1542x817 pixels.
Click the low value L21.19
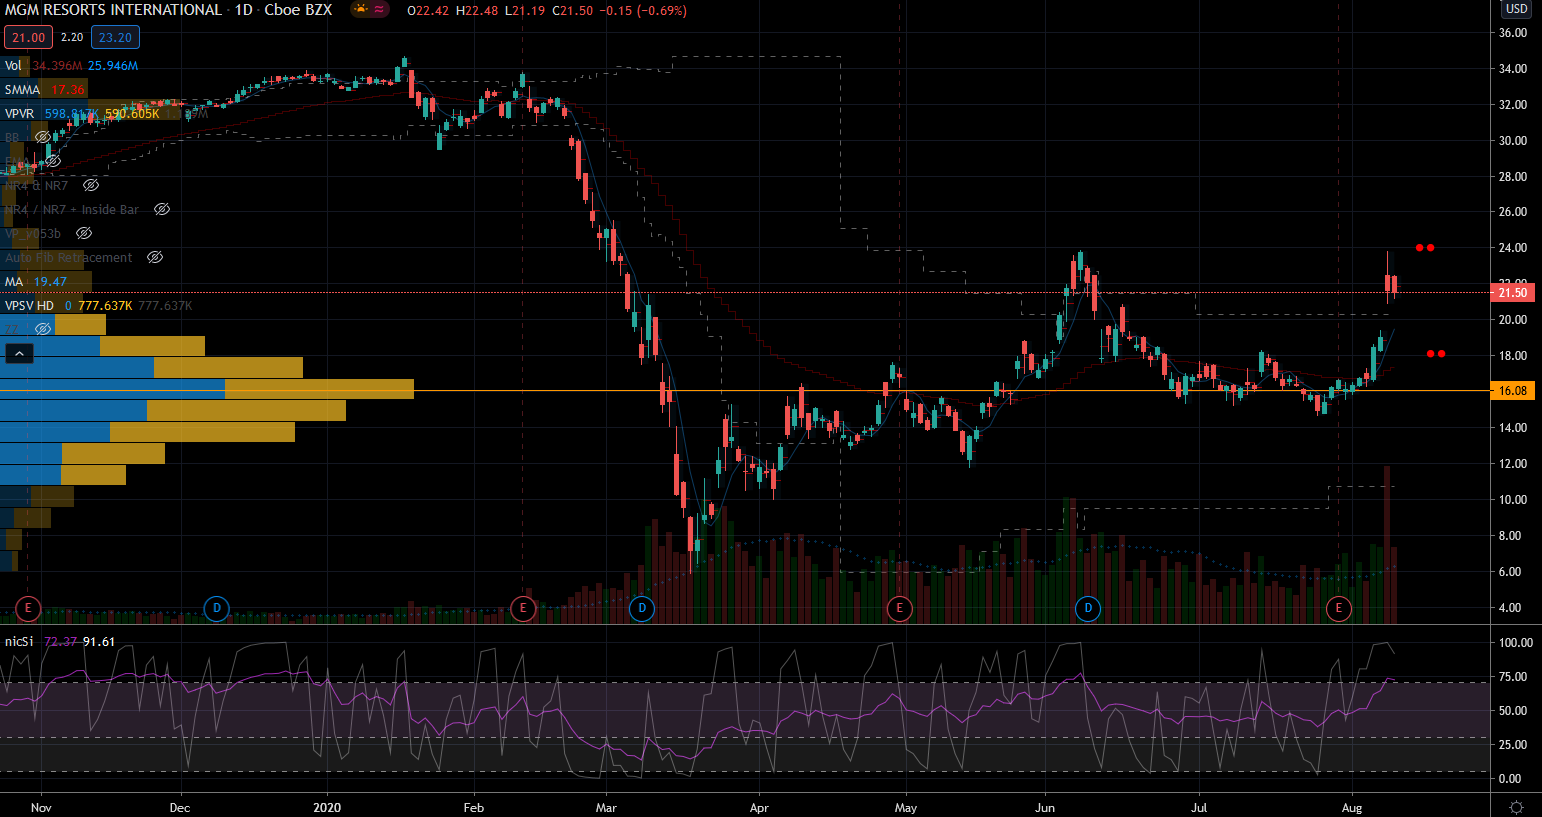(523, 10)
